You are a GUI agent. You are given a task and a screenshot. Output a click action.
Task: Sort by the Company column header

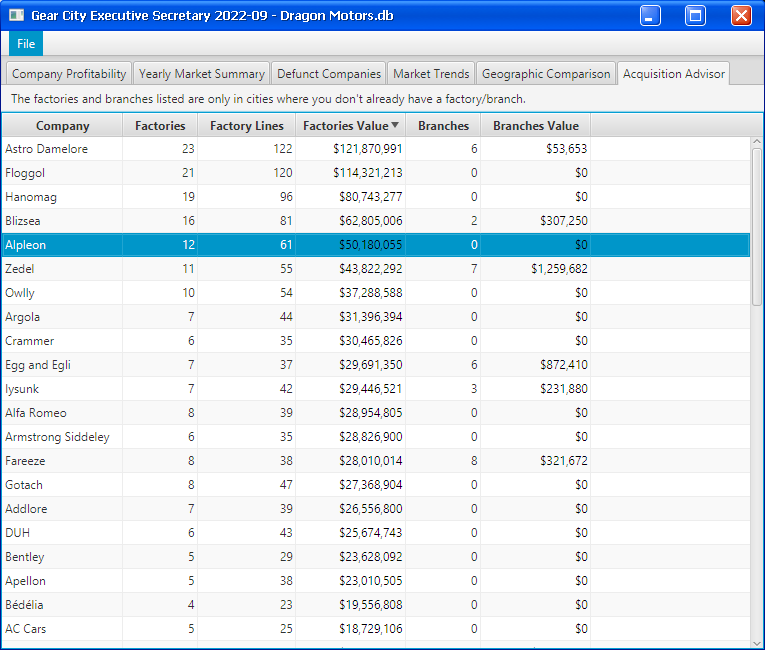[62, 125]
